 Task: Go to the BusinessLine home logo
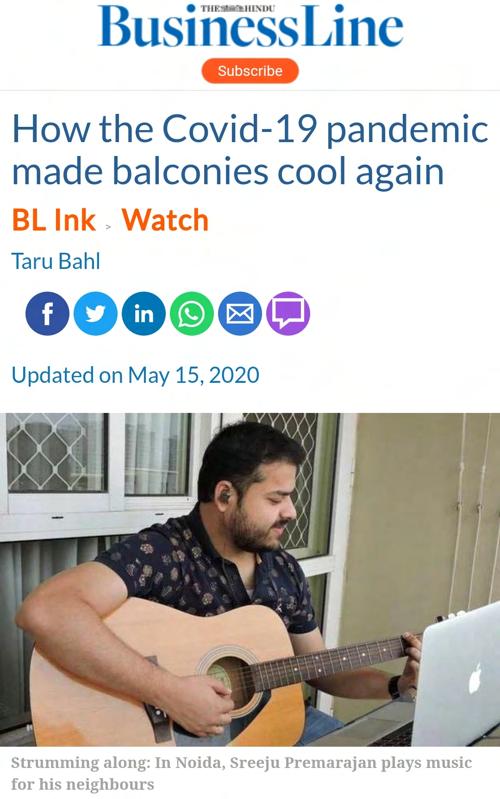click(251, 26)
